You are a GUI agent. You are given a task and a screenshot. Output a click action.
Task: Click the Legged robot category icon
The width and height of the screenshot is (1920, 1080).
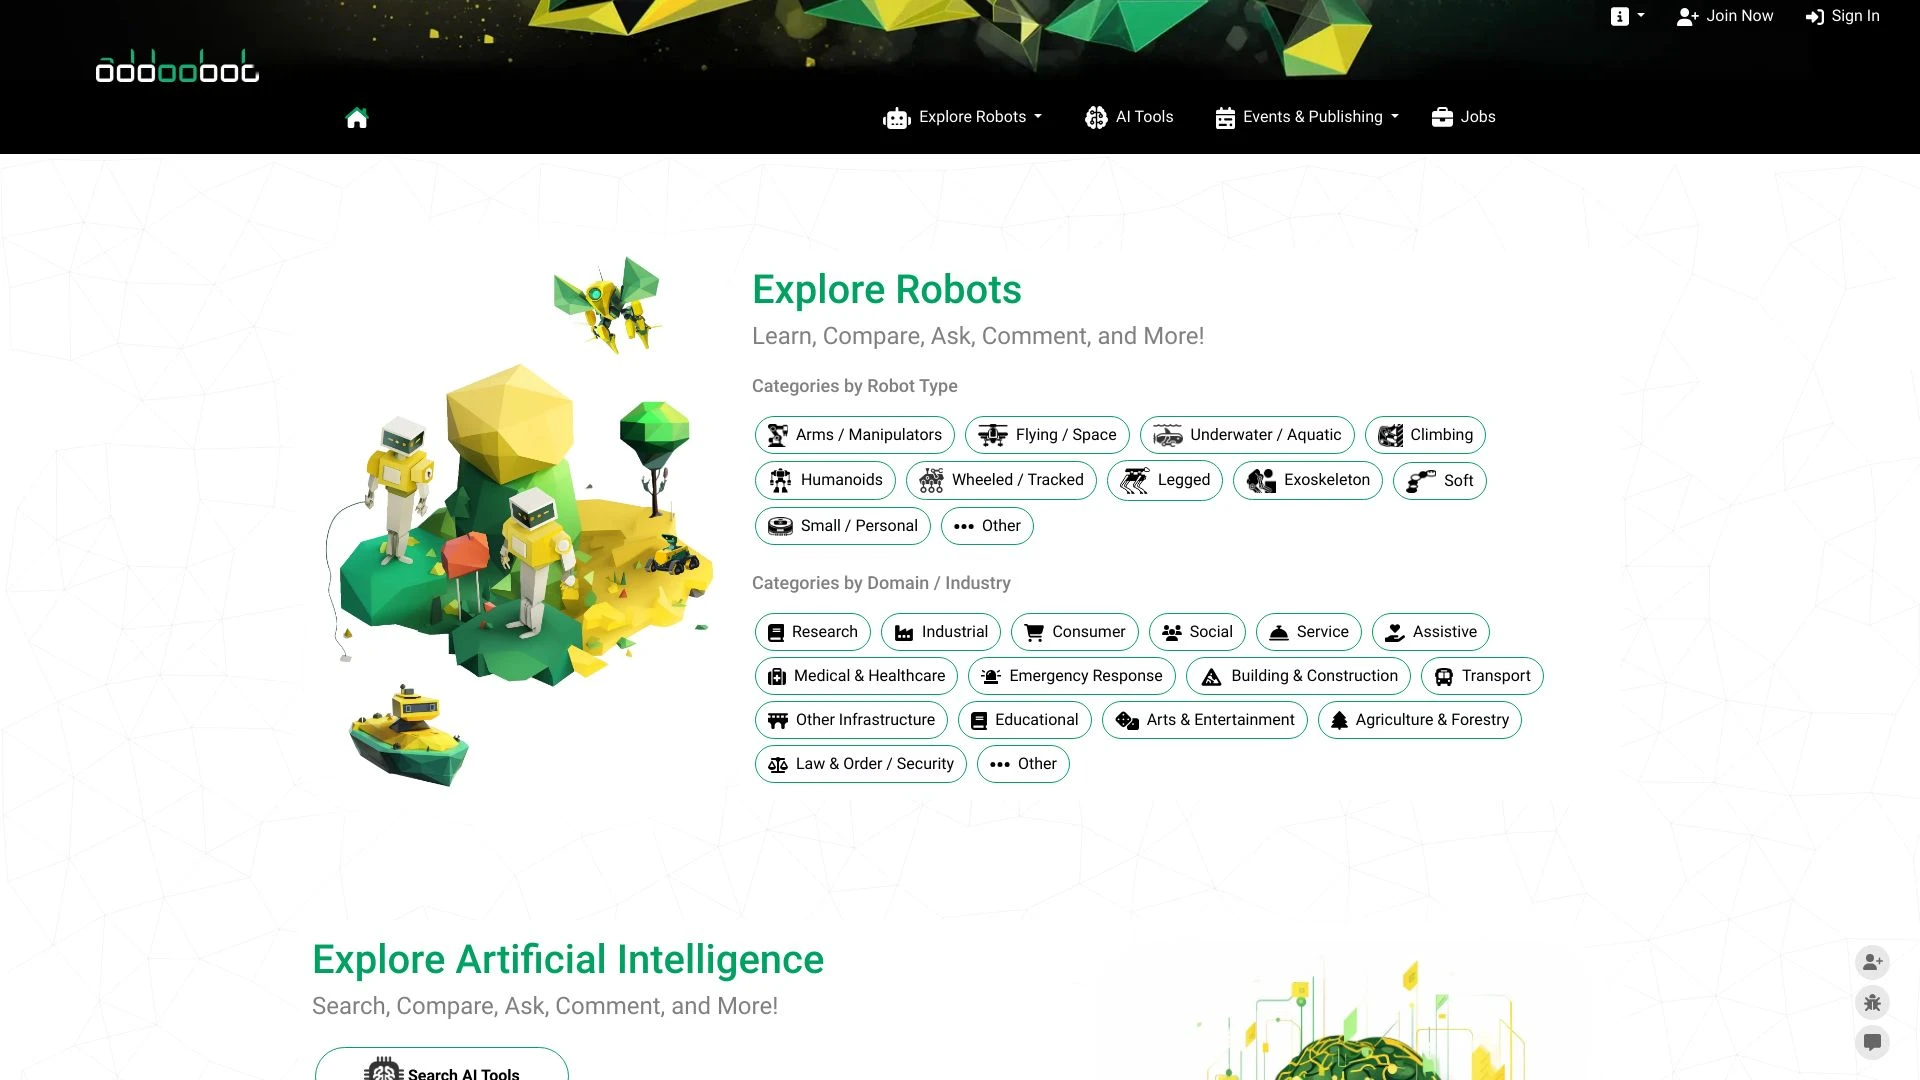point(1134,479)
